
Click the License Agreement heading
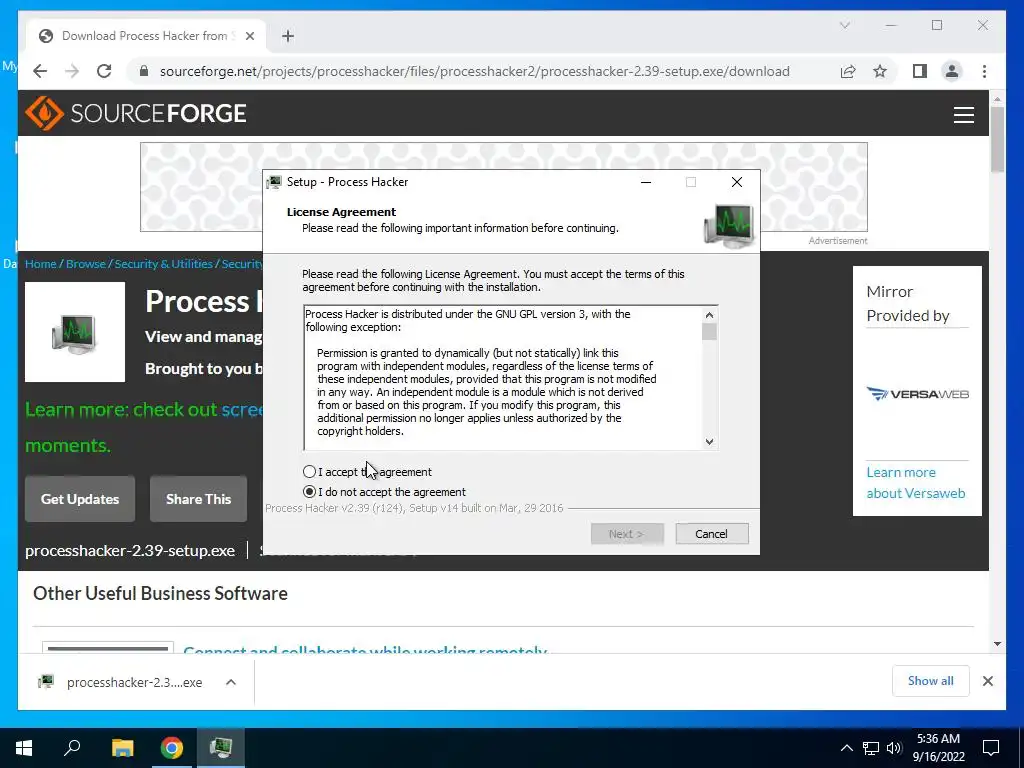point(341,212)
